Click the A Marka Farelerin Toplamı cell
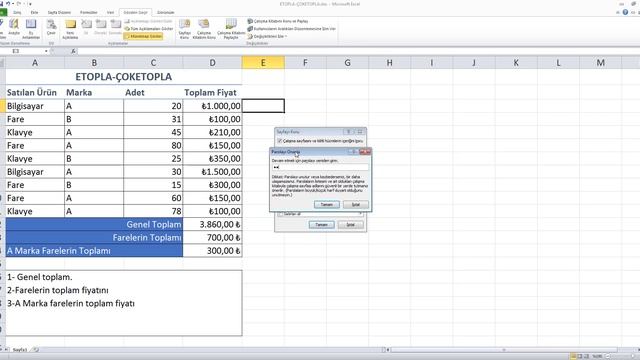 [94, 250]
